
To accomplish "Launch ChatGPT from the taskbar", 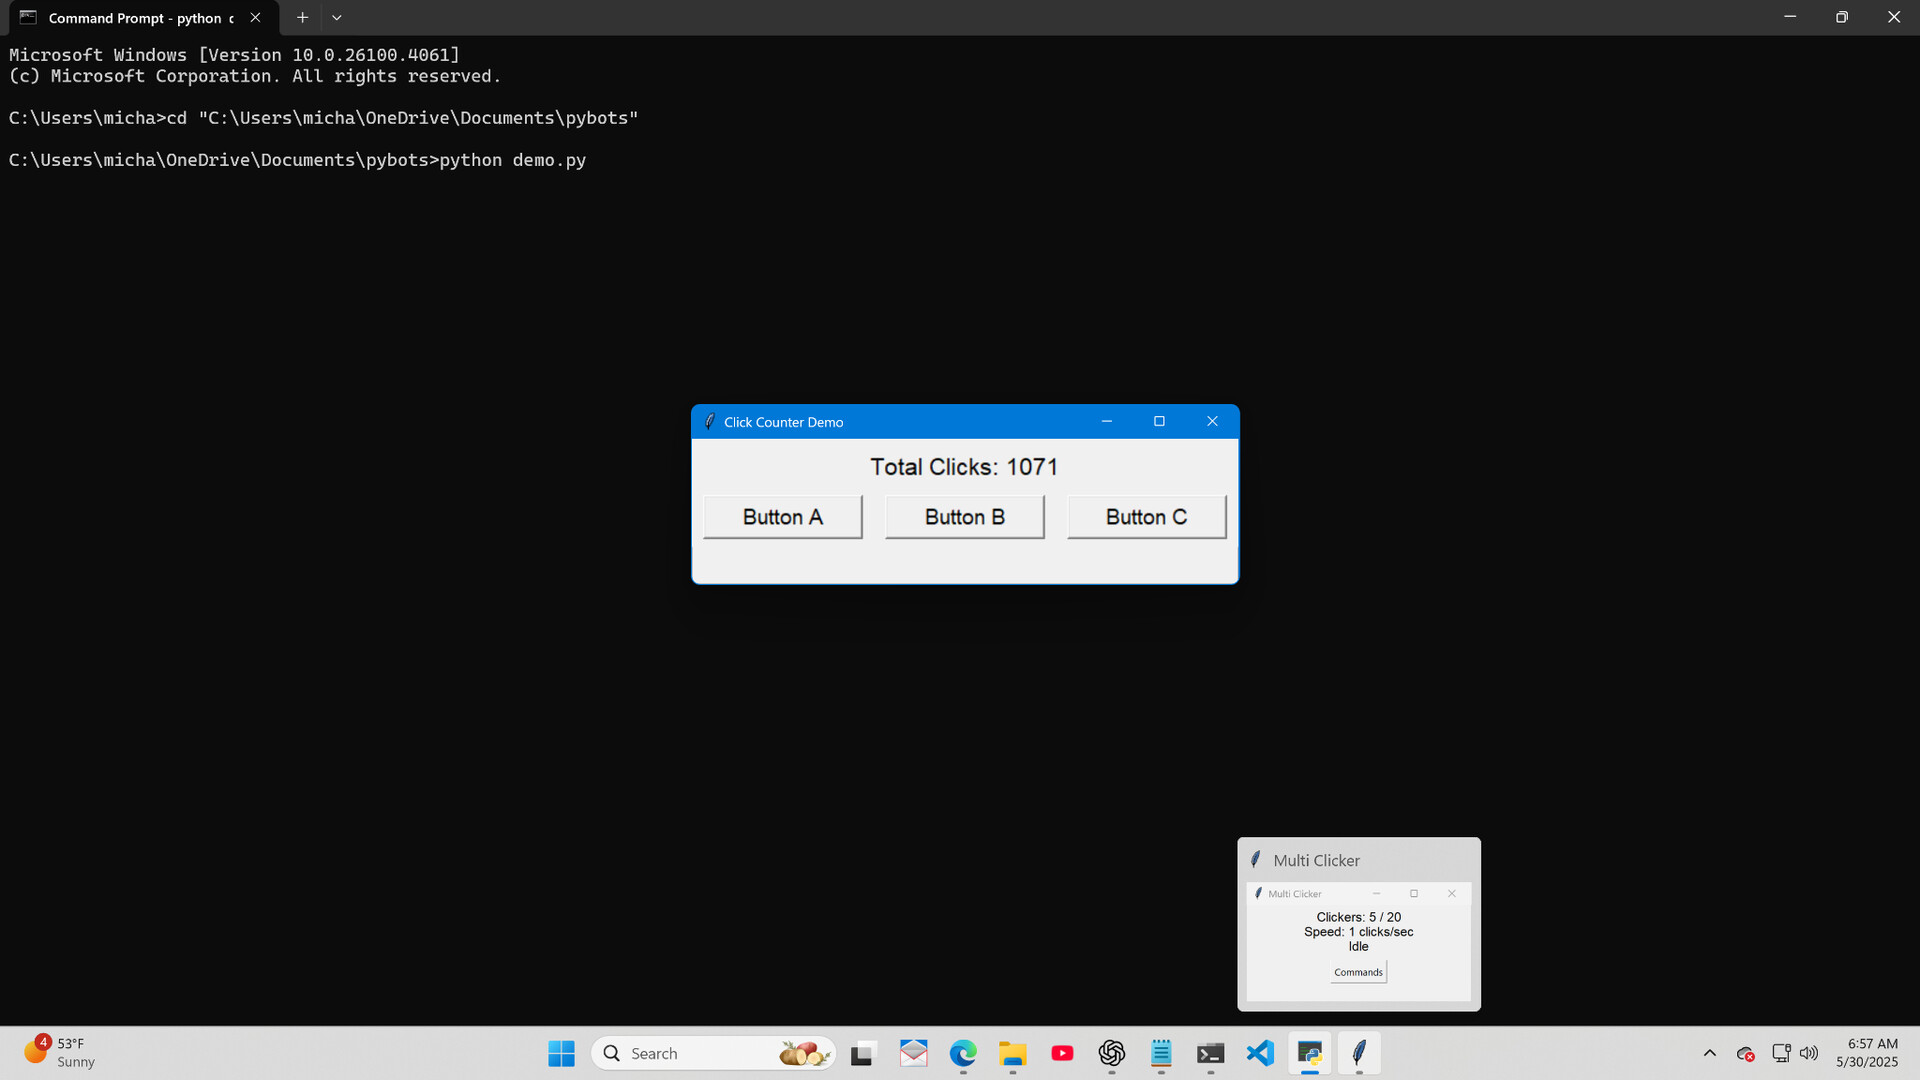I will [x=1111, y=1053].
